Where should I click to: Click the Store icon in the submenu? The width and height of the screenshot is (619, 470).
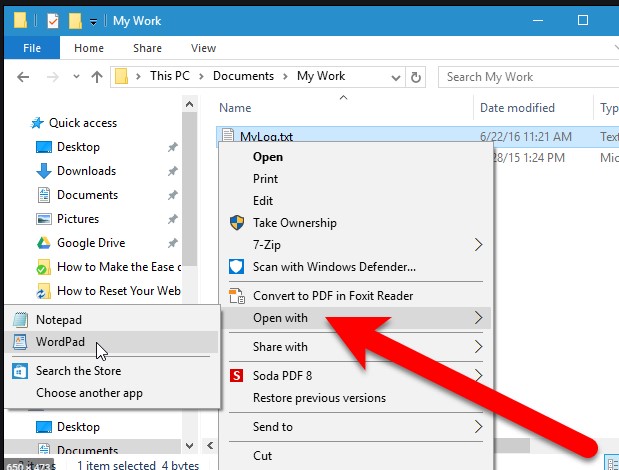[x=20, y=371]
